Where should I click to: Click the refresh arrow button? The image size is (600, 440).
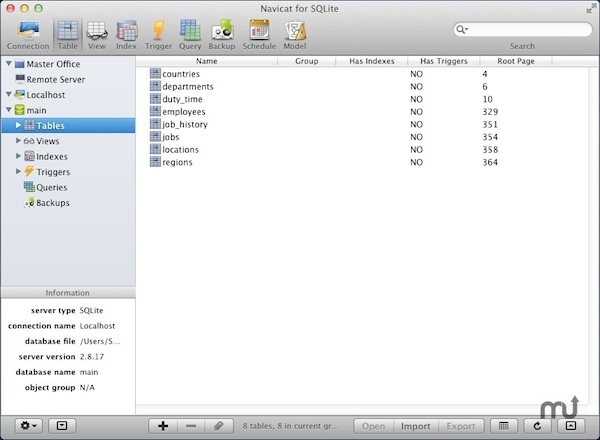click(537, 426)
